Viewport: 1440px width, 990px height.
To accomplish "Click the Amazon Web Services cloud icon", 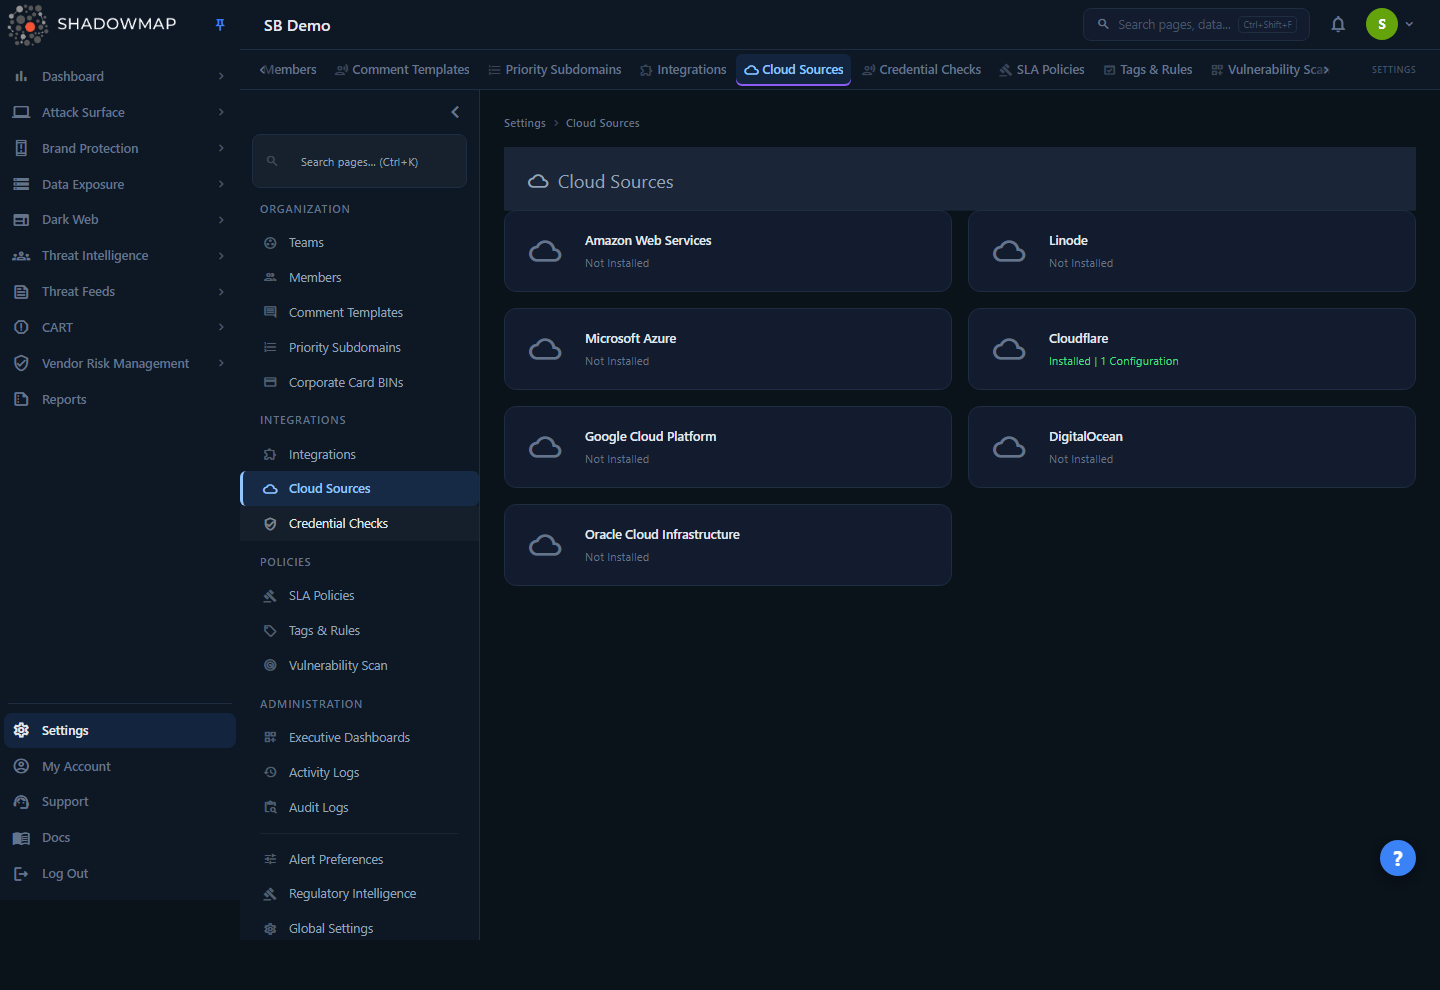I will pyautogui.click(x=545, y=251).
